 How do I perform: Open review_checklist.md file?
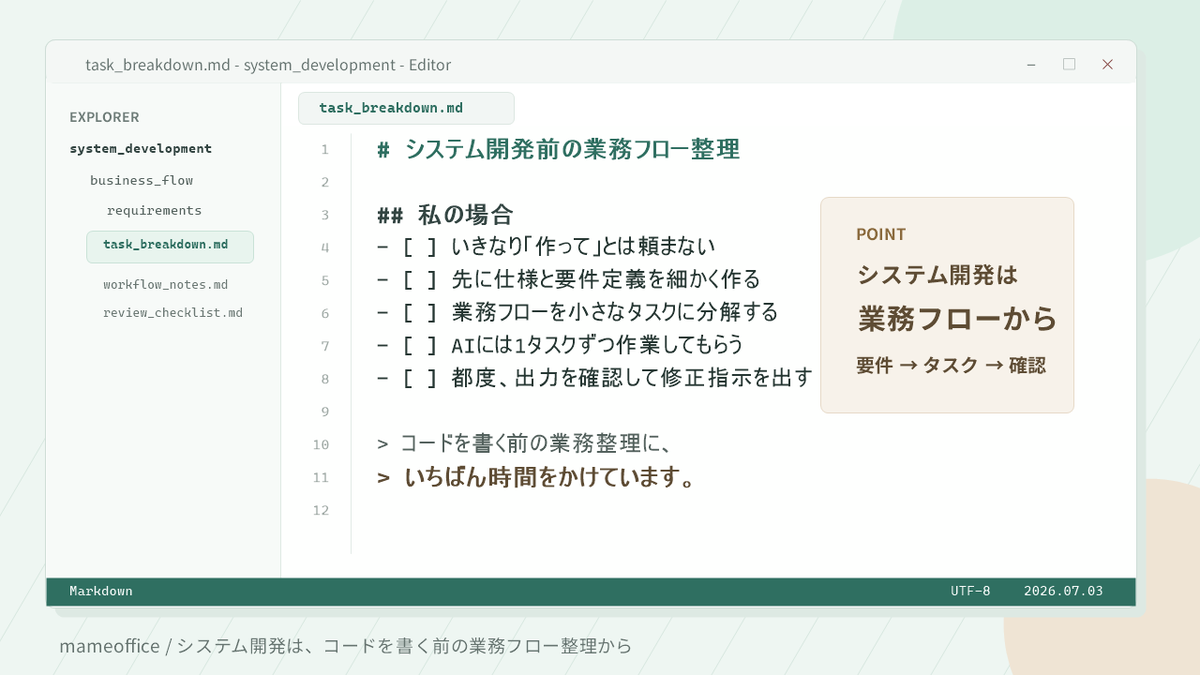coord(173,313)
